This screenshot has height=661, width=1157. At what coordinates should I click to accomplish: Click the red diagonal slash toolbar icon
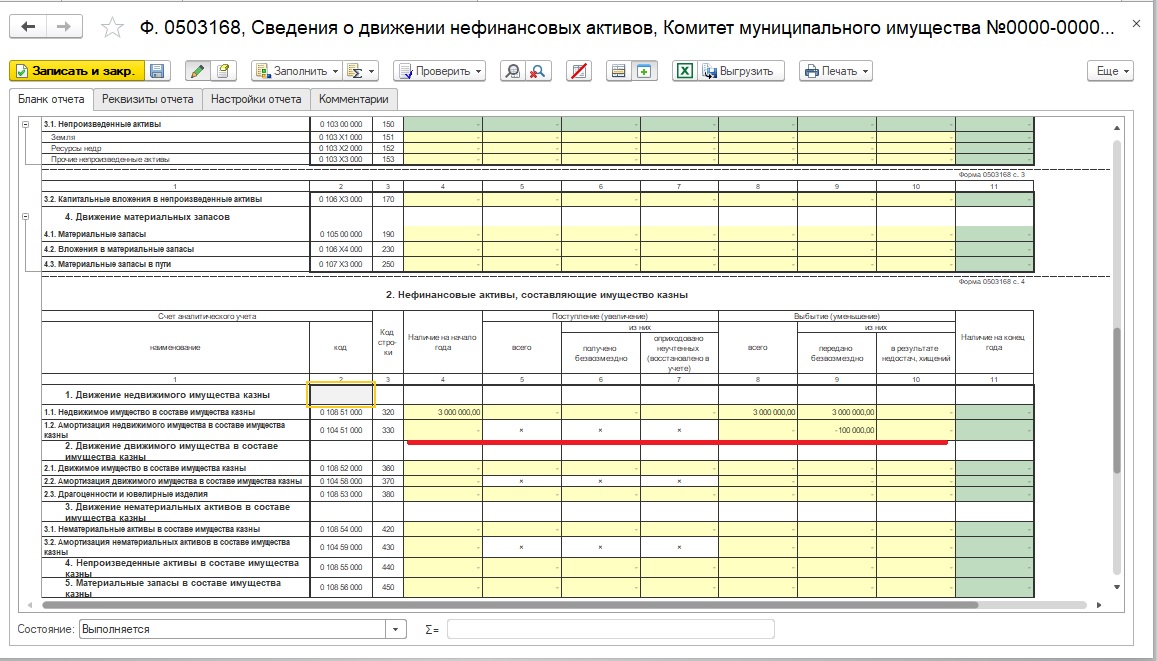click(577, 71)
